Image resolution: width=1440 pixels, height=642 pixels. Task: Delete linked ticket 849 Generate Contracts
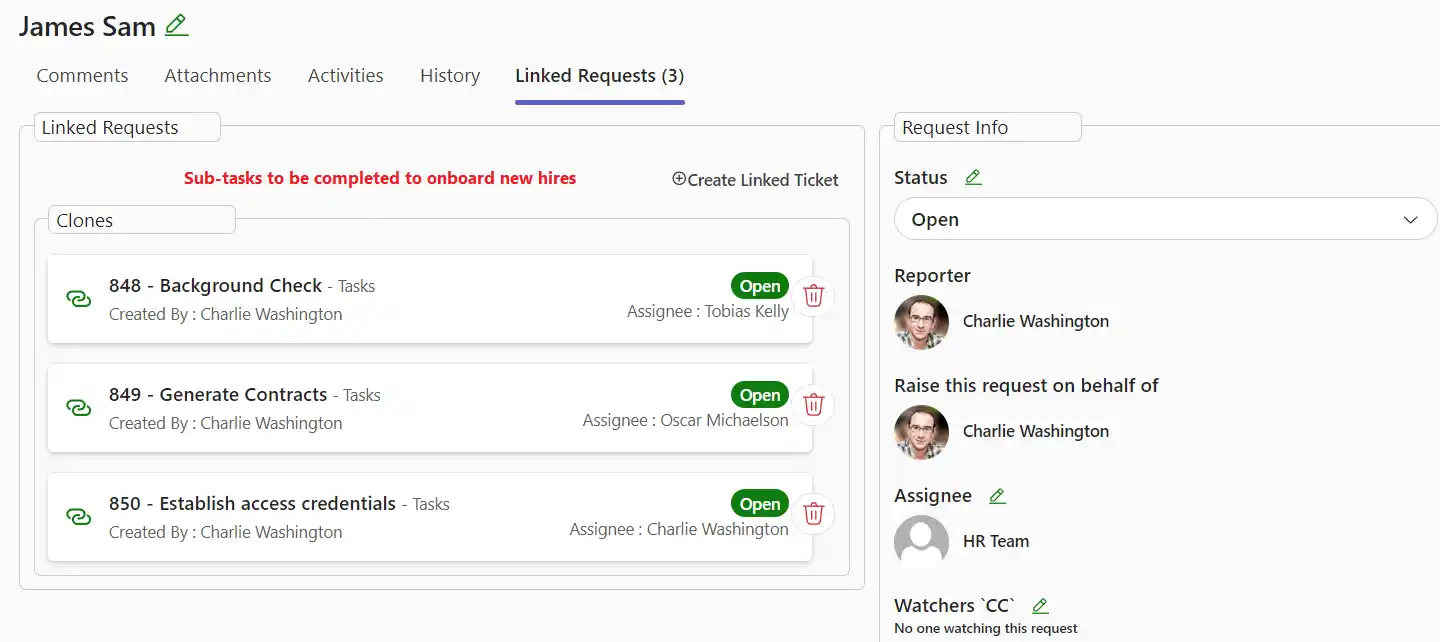(x=814, y=404)
